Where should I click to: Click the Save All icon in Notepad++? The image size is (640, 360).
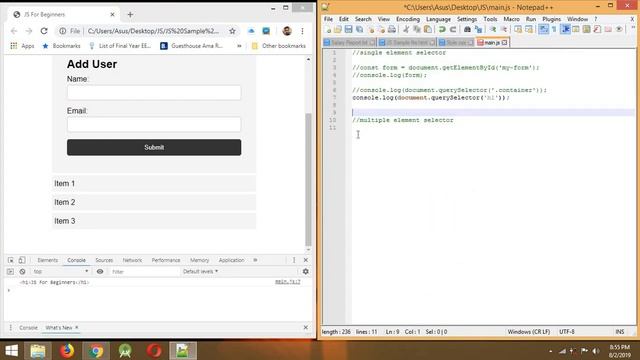click(360, 29)
